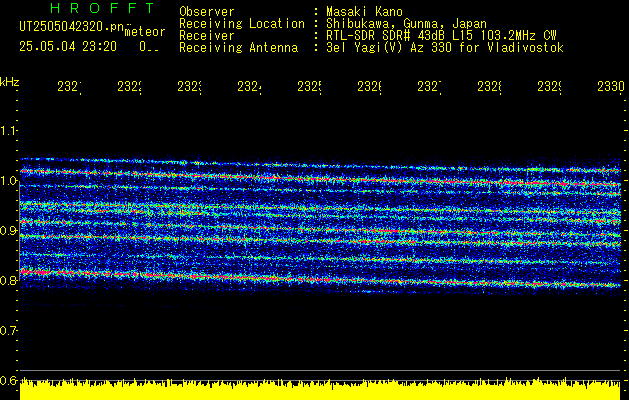Click the 2329 time marker

tap(550, 86)
